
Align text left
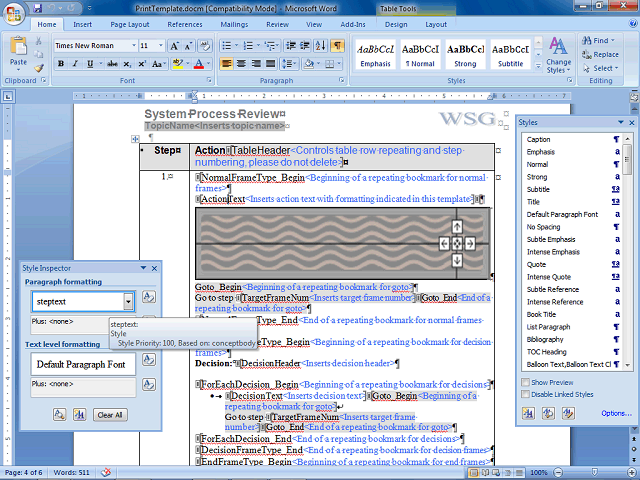pos(227,64)
